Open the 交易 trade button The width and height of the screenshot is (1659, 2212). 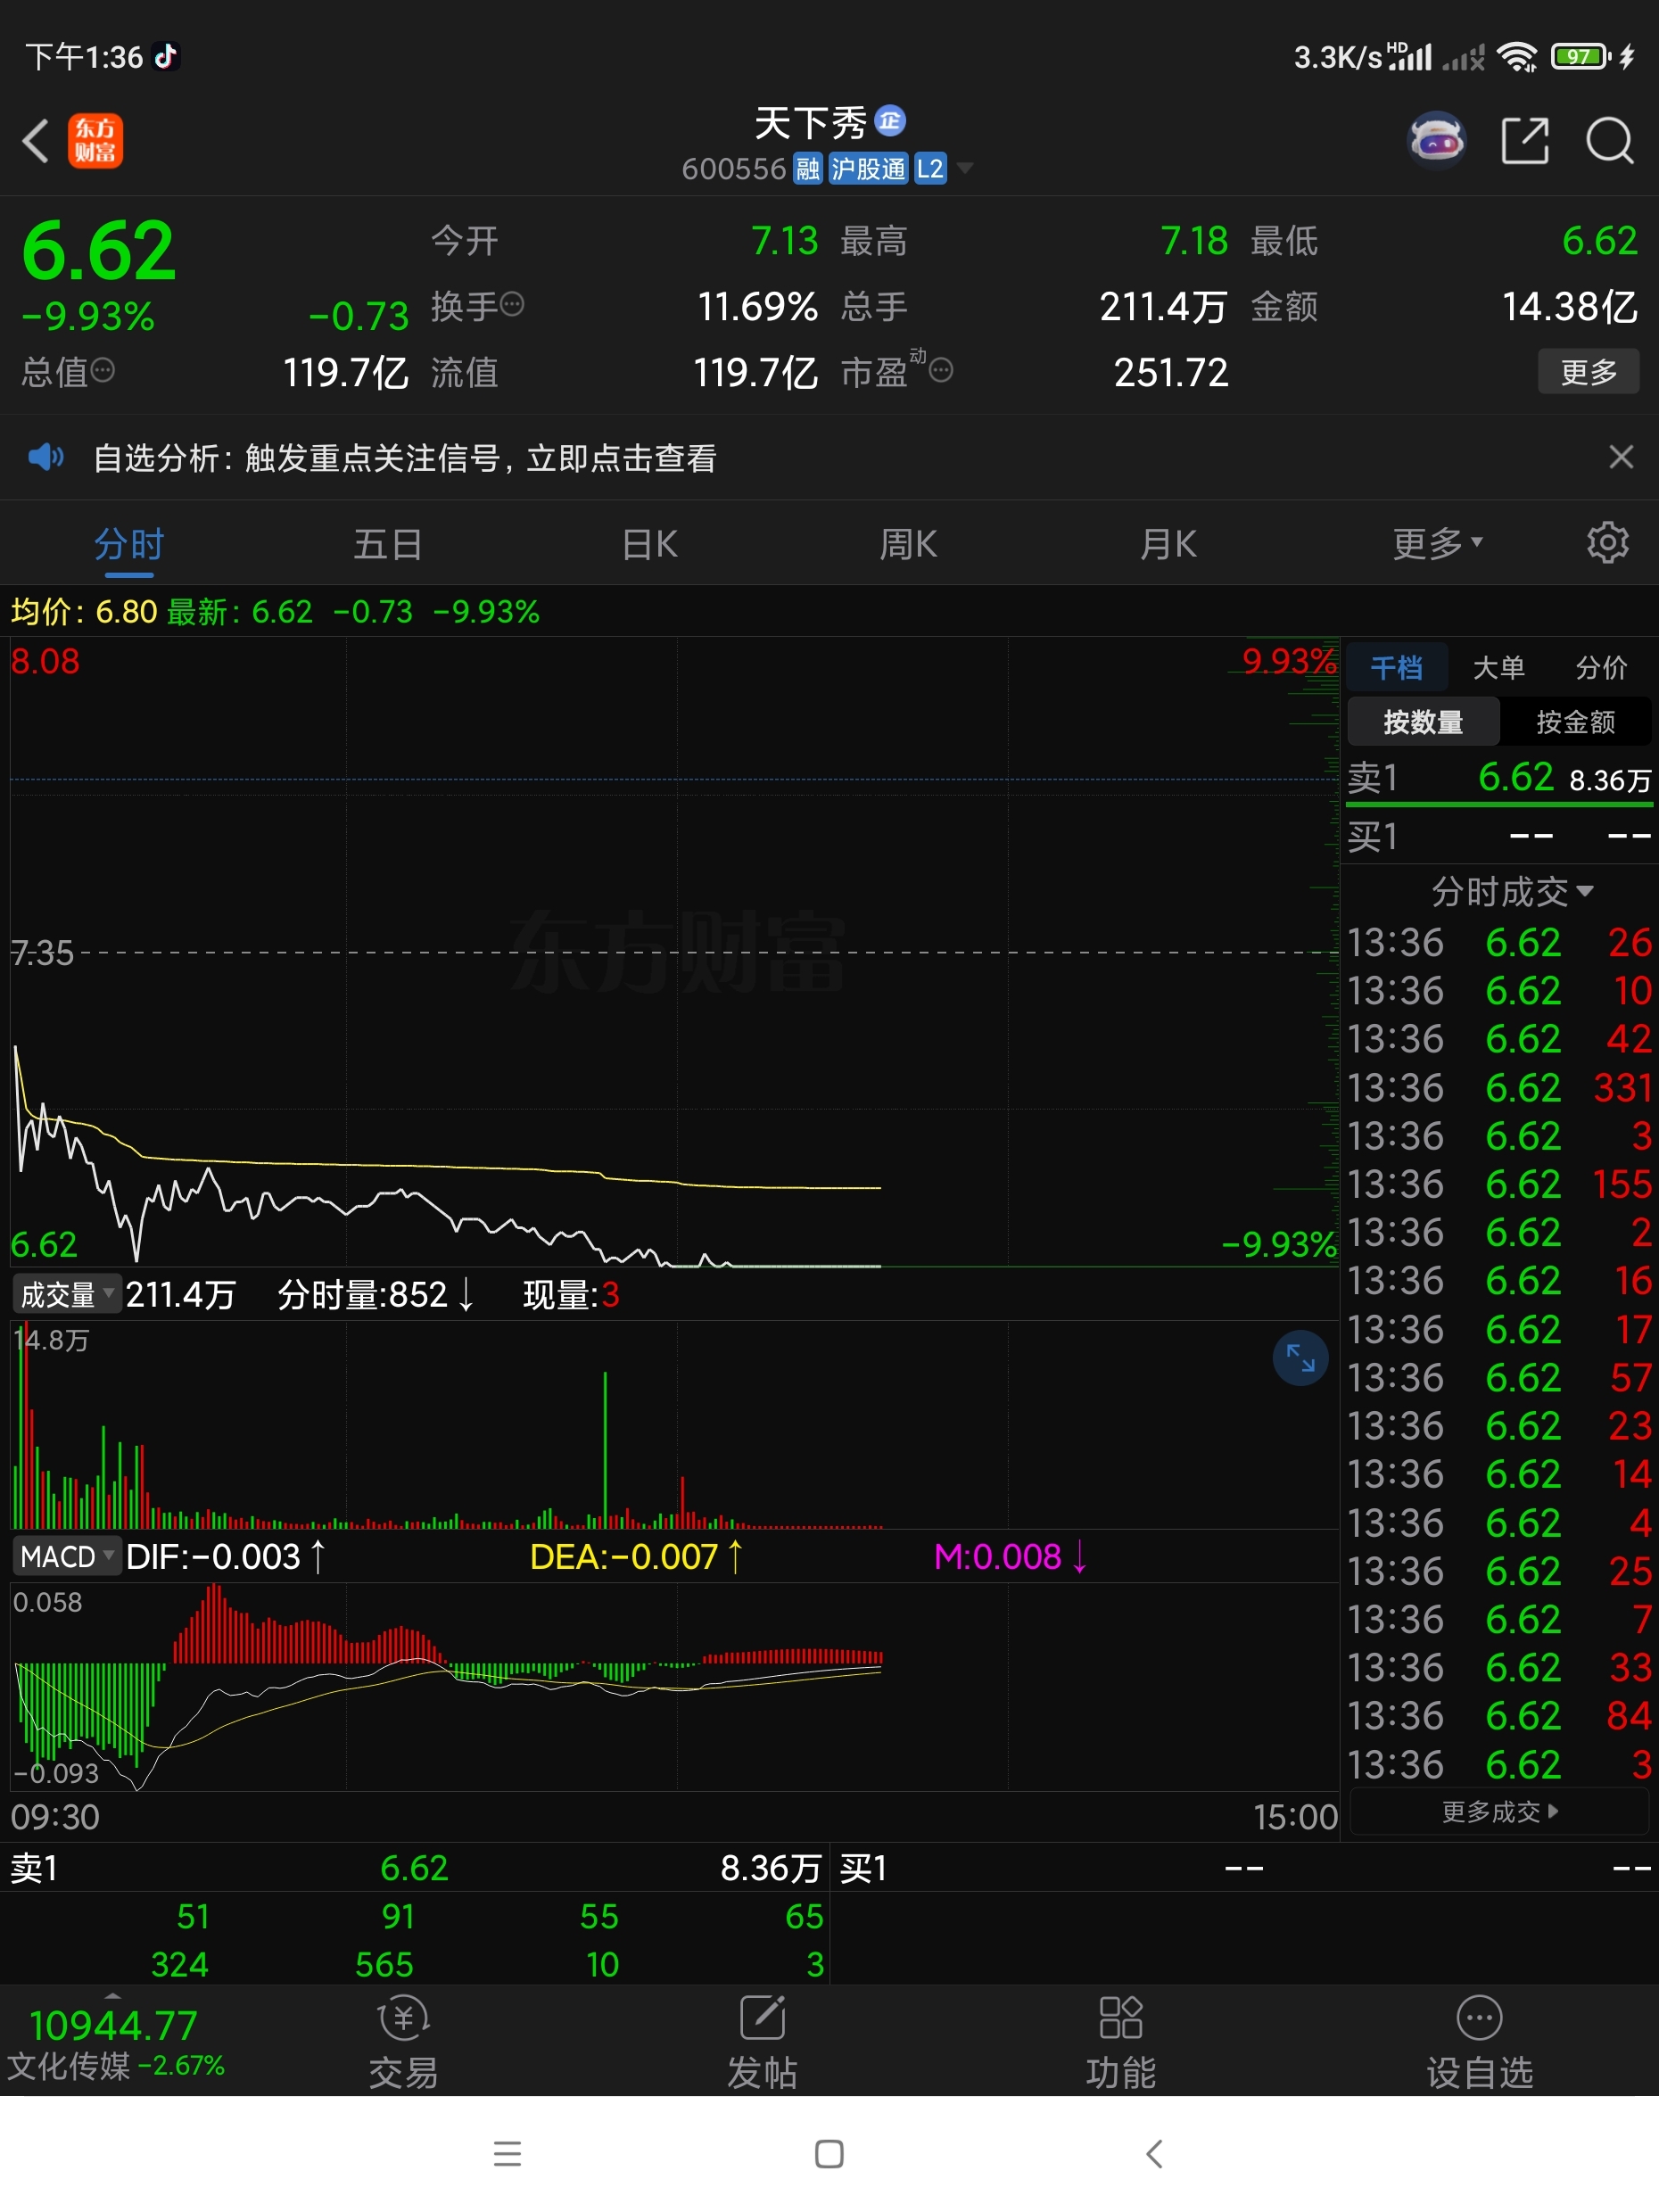[x=404, y=2041]
